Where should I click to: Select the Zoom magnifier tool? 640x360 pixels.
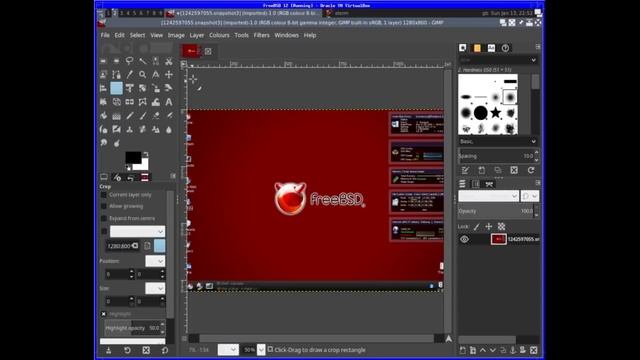click(142, 75)
